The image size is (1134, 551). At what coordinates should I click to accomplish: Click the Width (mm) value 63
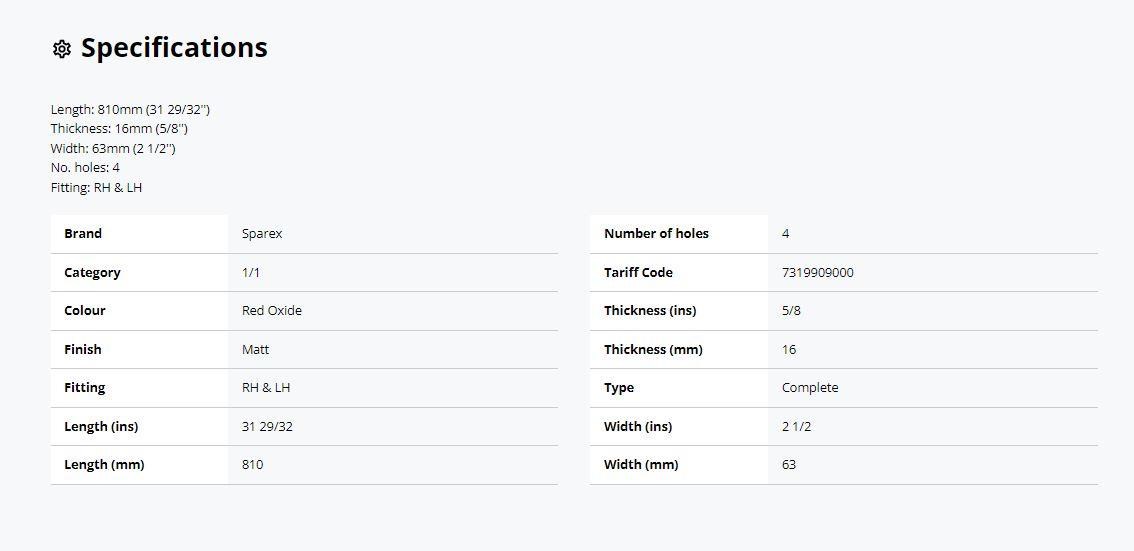tap(788, 465)
